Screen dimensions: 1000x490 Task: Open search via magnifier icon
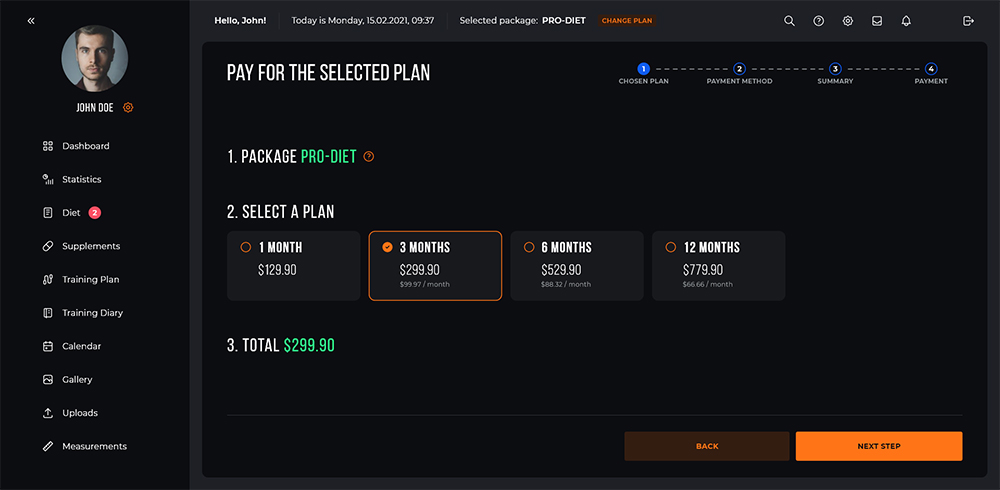(x=789, y=20)
